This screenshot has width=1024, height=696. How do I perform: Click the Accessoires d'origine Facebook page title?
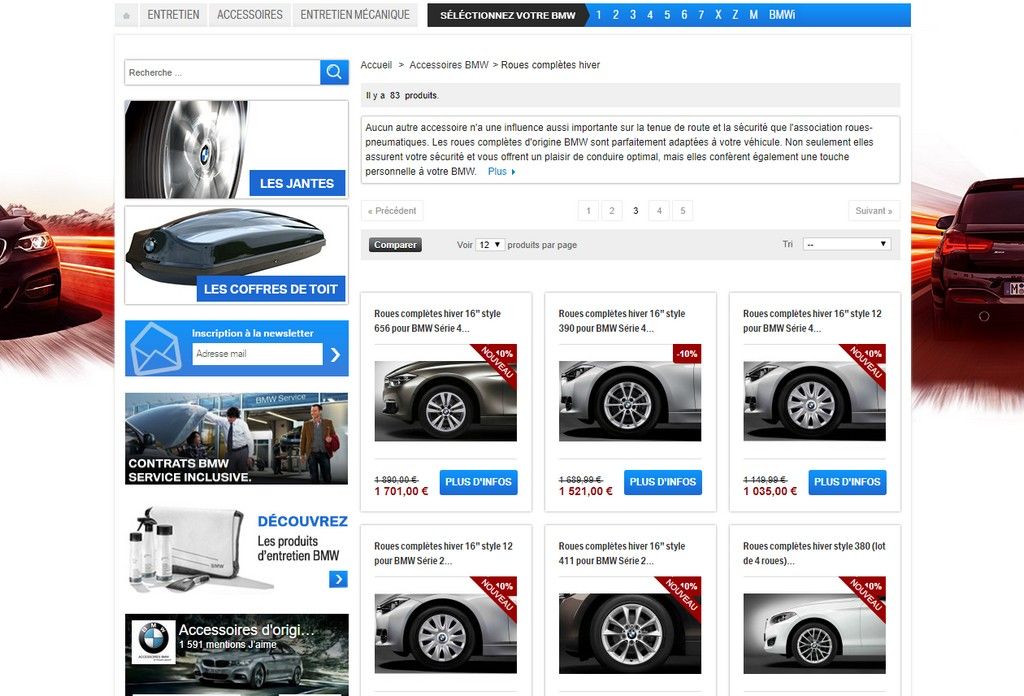click(x=247, y=630)
